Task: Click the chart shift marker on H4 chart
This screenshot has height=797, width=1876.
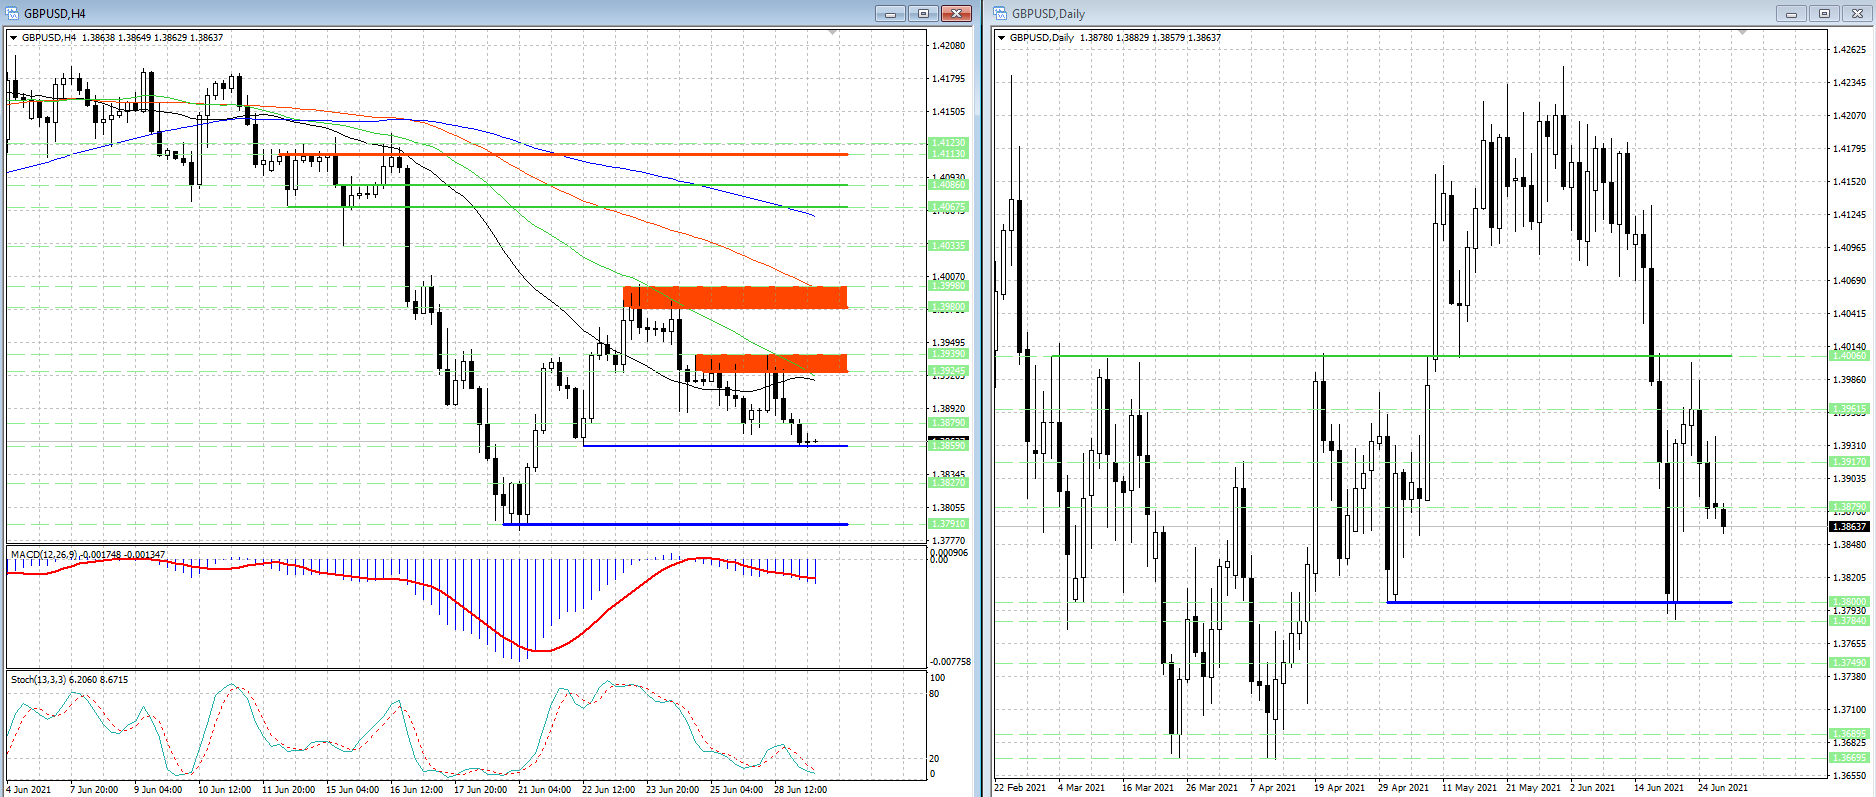Action: (833, 33)
